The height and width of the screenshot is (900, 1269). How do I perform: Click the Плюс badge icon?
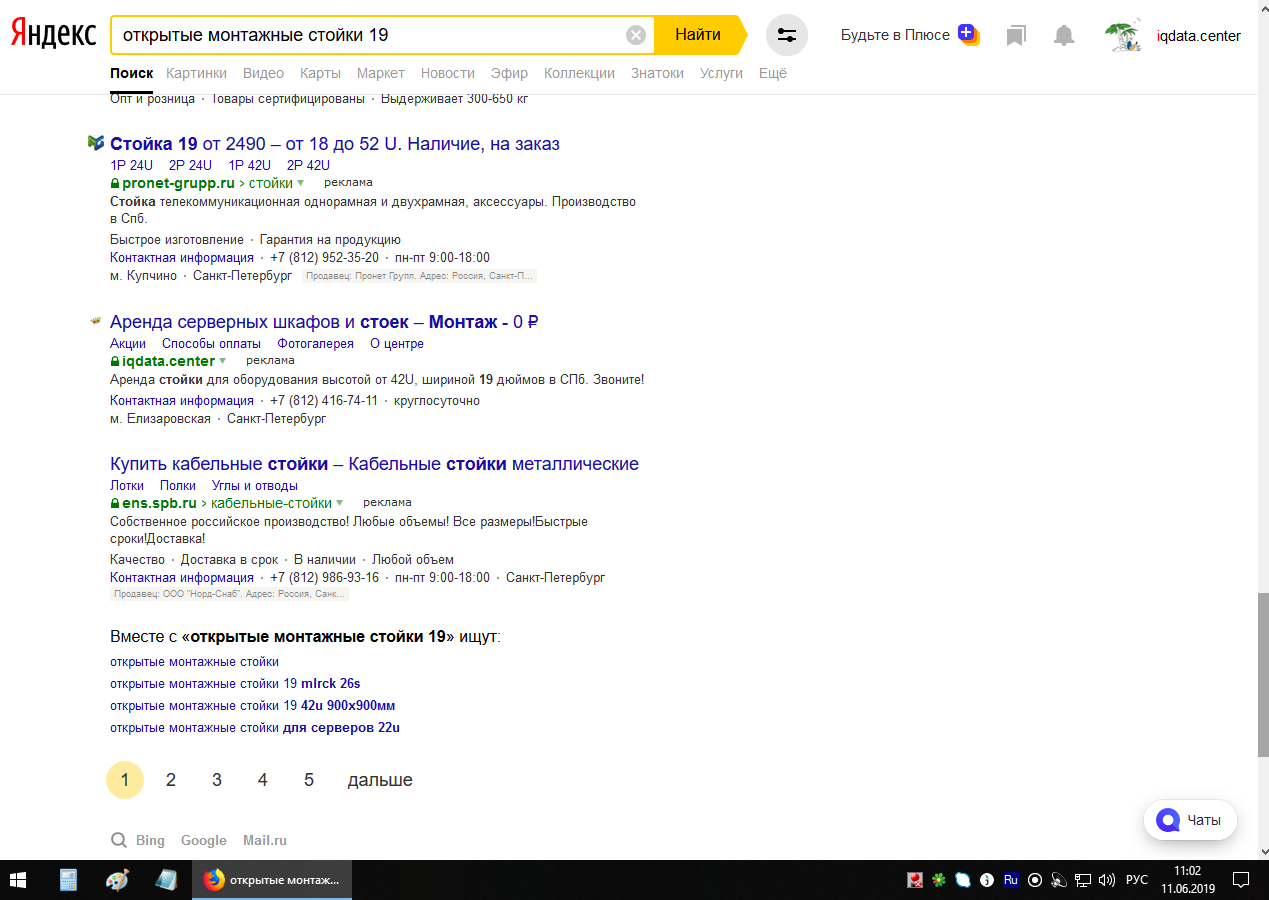(968, 34)
